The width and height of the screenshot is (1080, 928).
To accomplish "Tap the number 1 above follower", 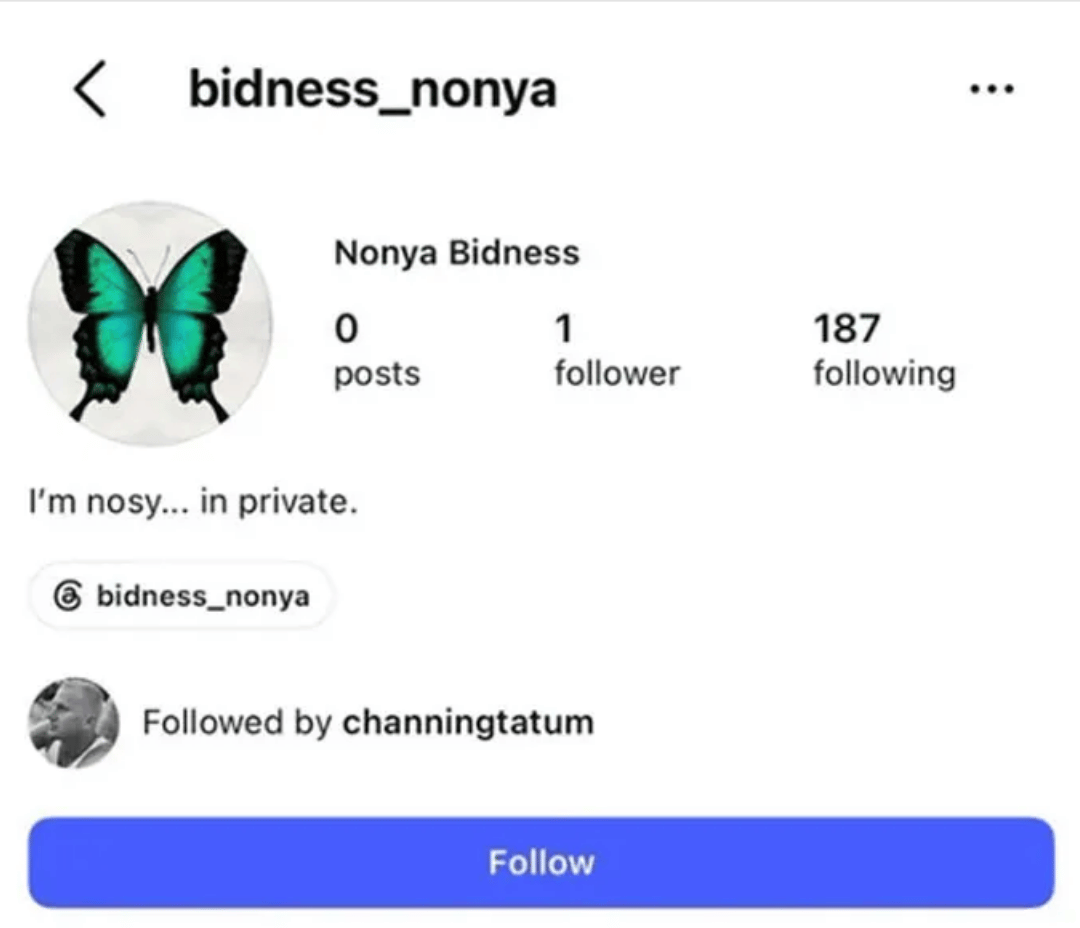I will 564,328.
